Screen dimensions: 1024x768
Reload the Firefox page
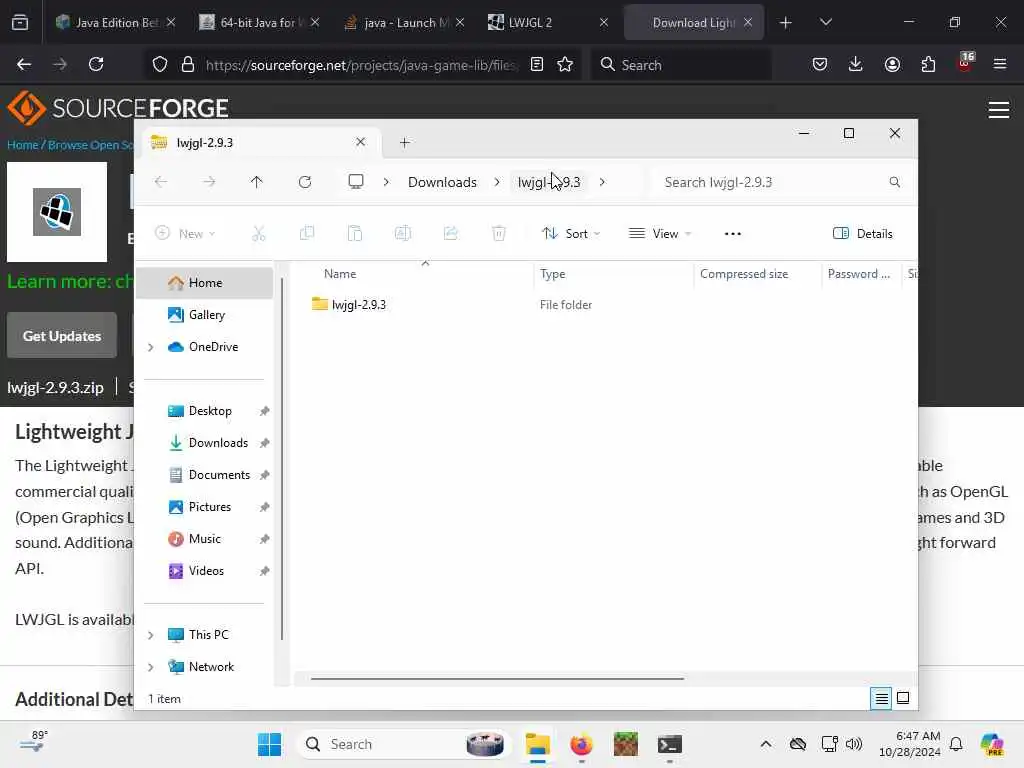click(x=96, y=64)
